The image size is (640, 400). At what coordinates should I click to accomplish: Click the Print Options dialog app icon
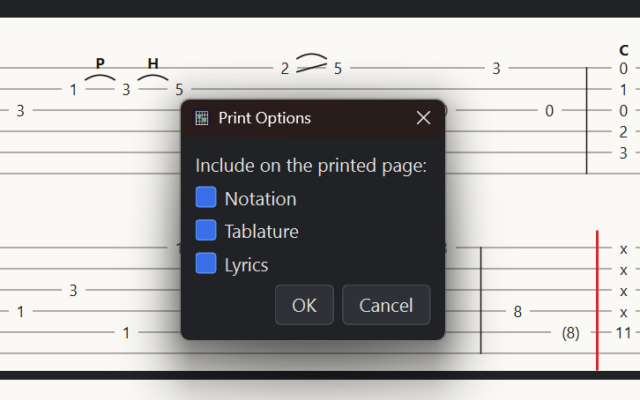(x=202, y=118)
